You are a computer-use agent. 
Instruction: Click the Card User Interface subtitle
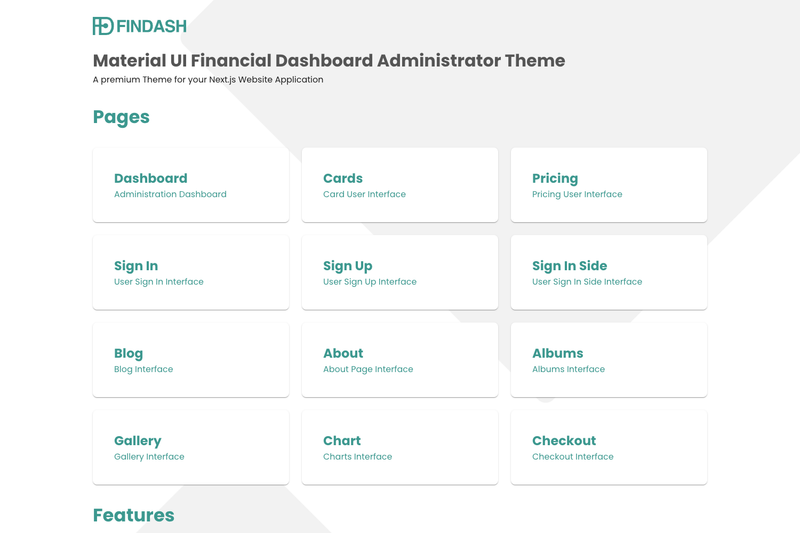tap(364, 194)
